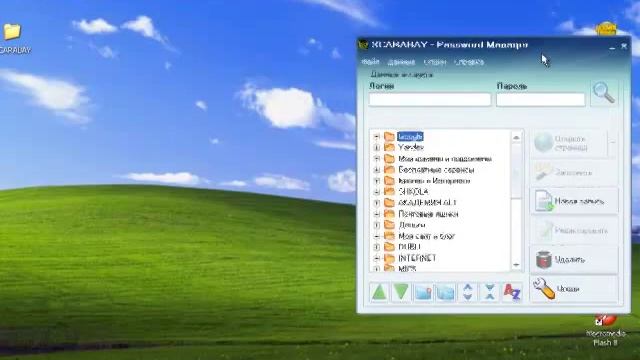Click tree list scrollbar up arrow
This screenshot has width=640, height=360.
pyautogui.click(x=516, y=138)
